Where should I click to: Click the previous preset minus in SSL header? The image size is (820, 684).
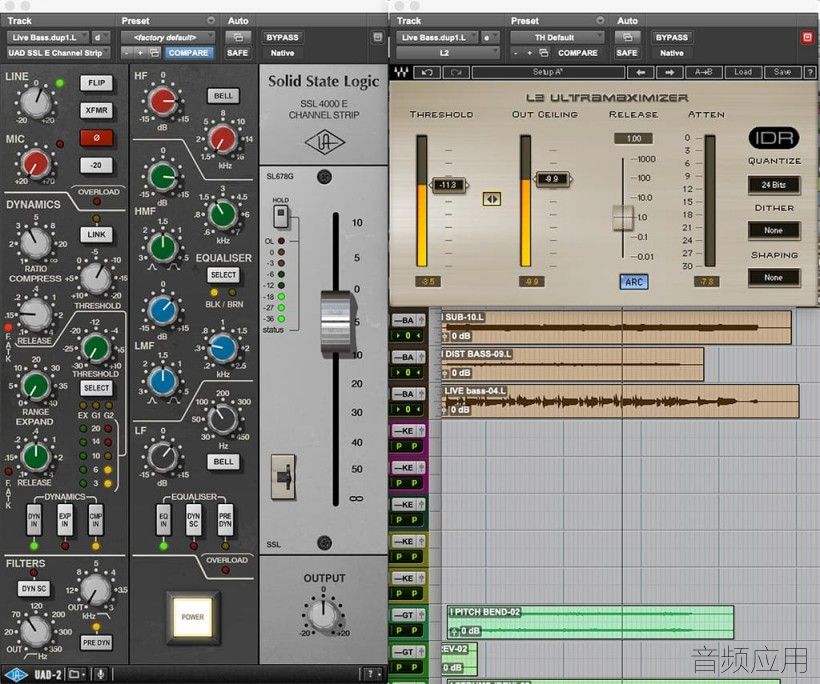pos(127,53)
